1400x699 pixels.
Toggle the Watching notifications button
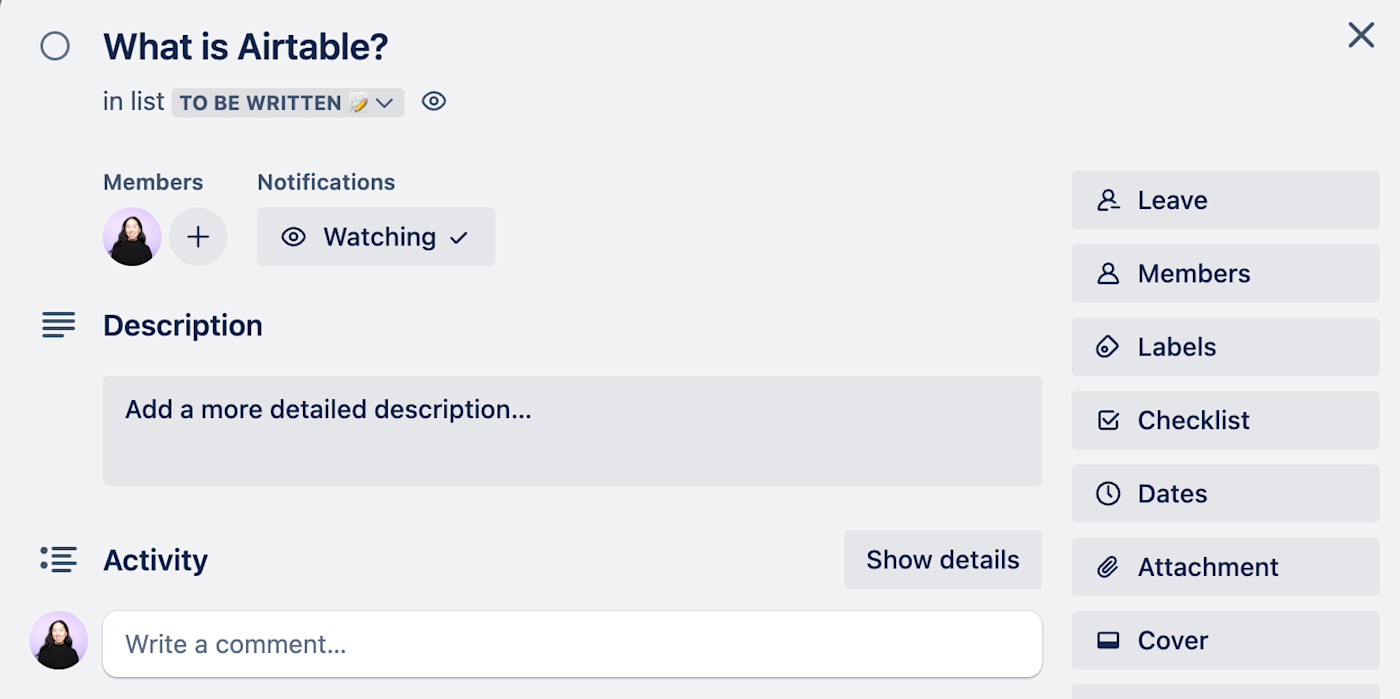(376, 237)
